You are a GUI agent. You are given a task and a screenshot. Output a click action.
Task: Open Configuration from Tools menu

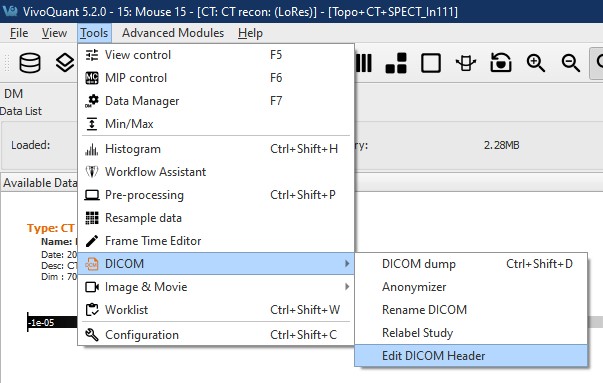click(x=216, y=335)
